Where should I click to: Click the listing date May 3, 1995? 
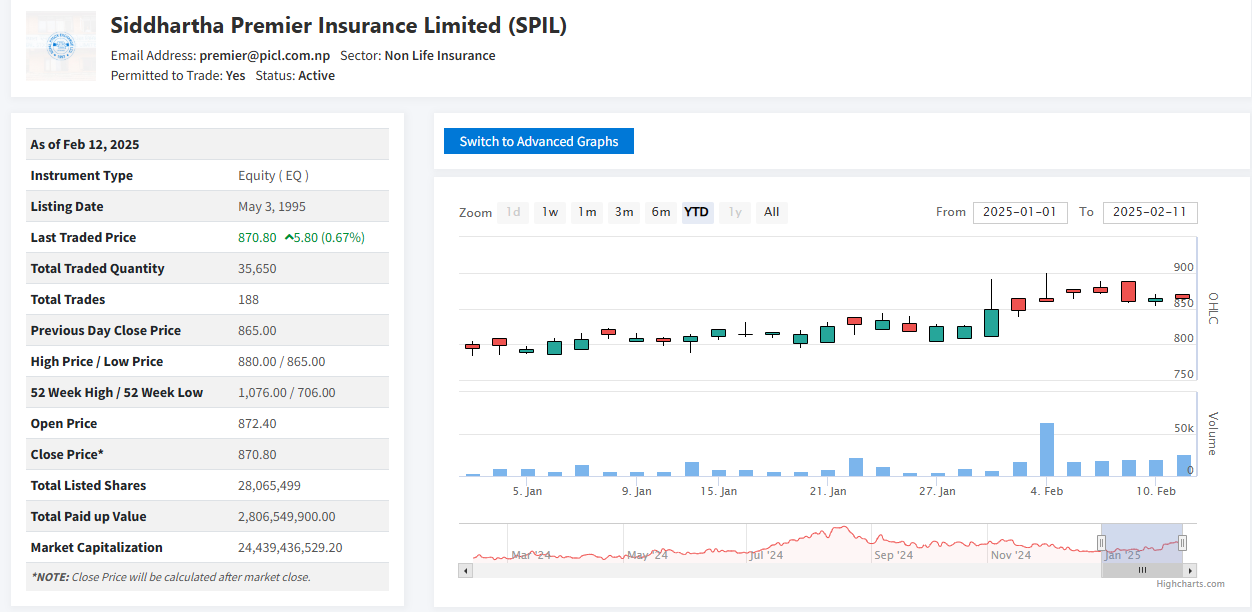pos(272,207)
